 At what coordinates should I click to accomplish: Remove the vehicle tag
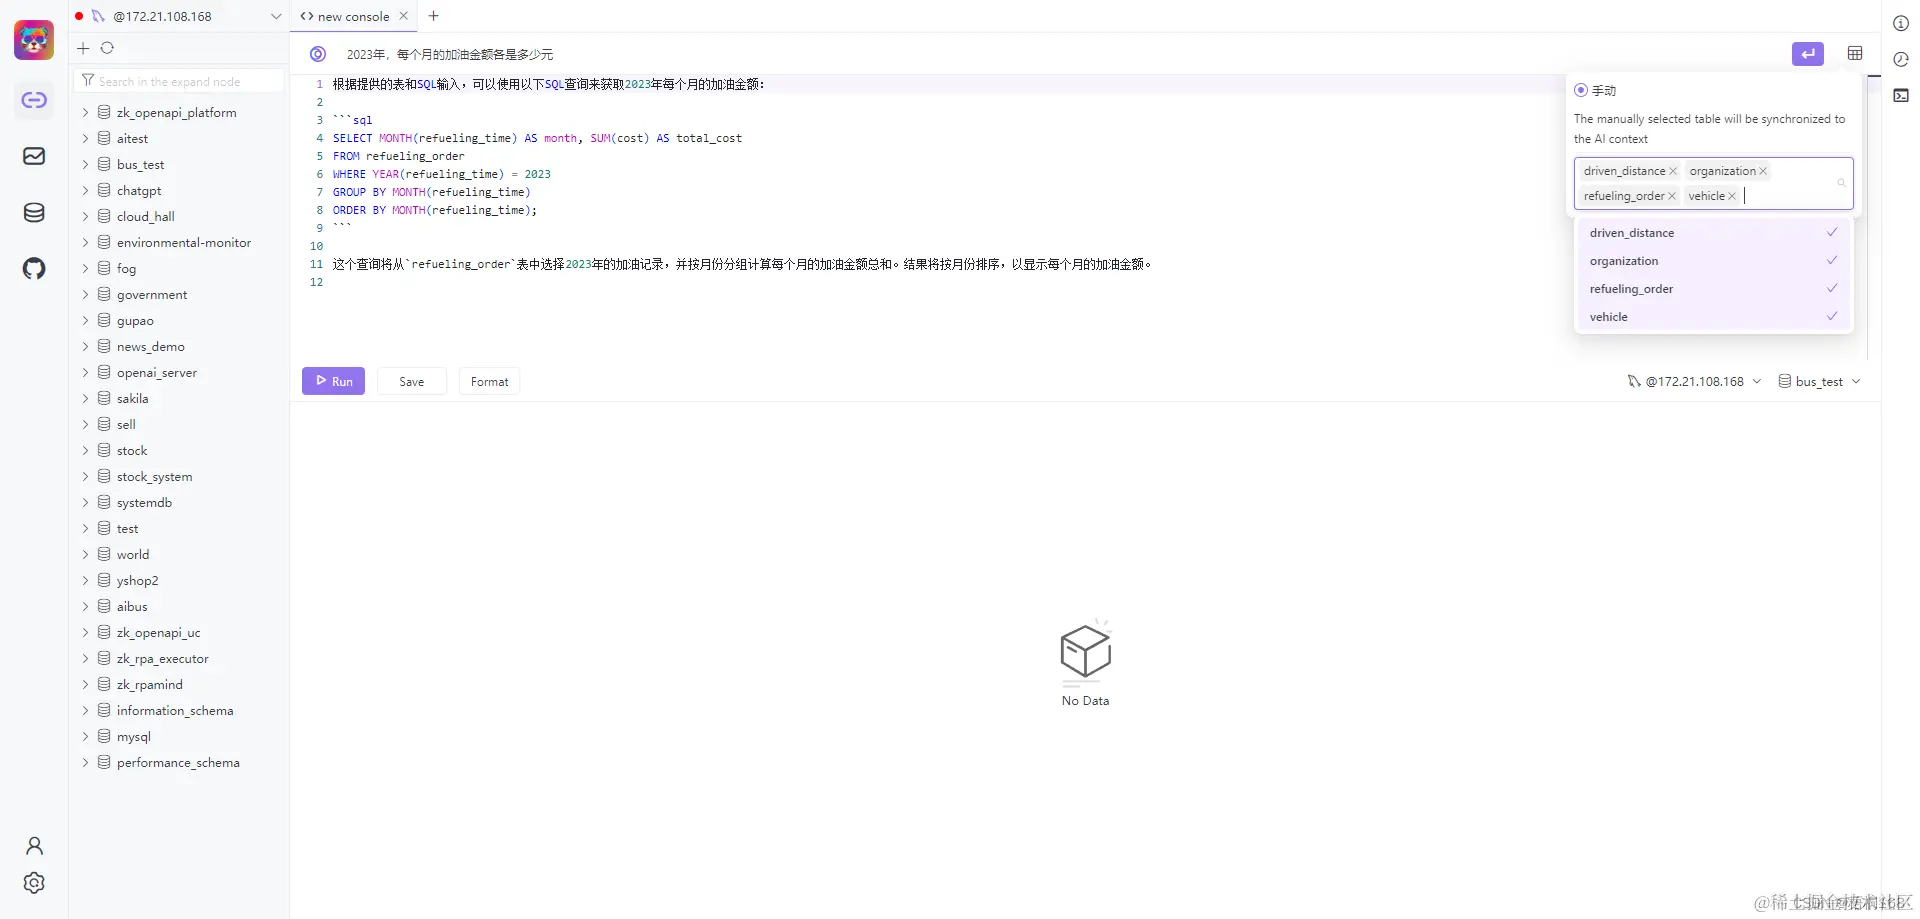click(1732, 196)
